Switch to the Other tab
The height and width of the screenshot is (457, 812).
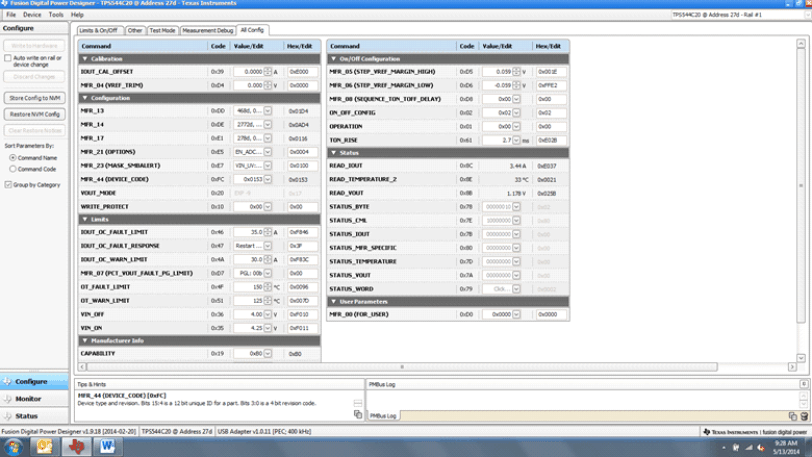135,31
